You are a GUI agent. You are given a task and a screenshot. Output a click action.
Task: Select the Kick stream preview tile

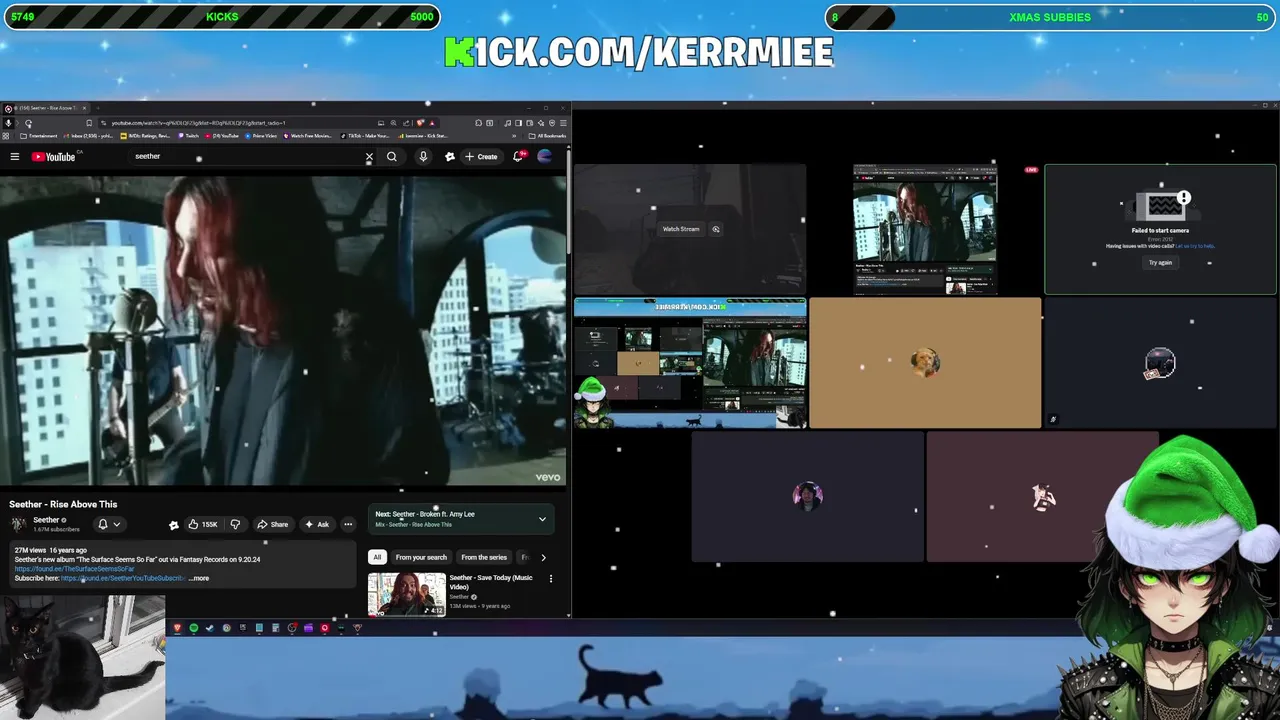coord(690,363)
